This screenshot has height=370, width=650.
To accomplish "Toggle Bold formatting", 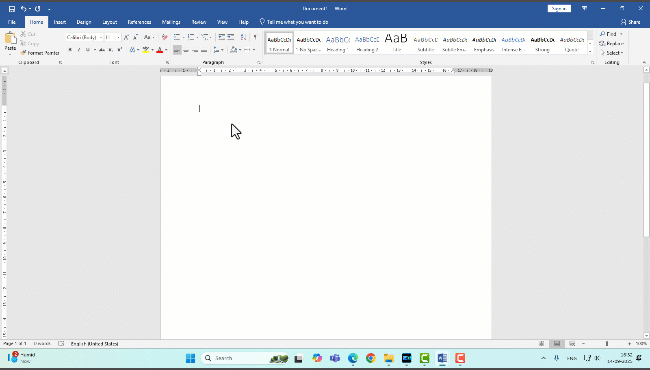I will pyautogui.click(x=70, y=50).
